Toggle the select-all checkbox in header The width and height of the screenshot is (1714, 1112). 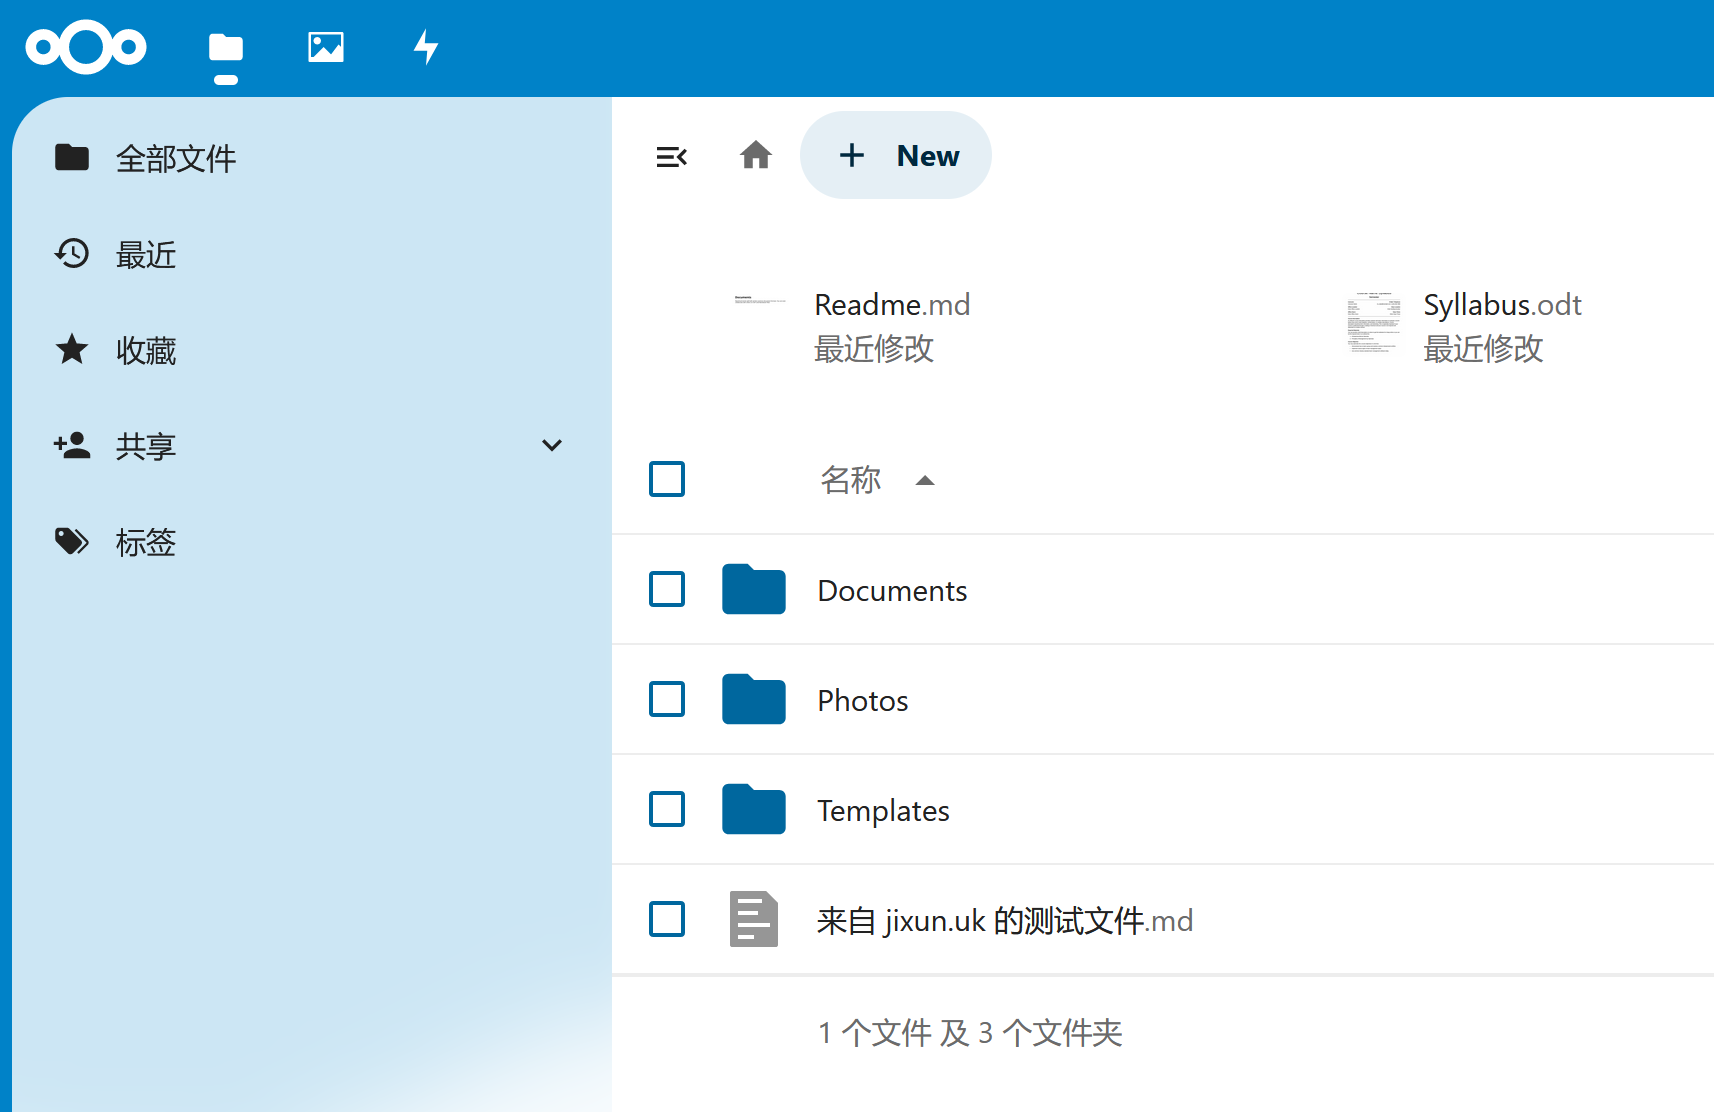coord(667,479)
